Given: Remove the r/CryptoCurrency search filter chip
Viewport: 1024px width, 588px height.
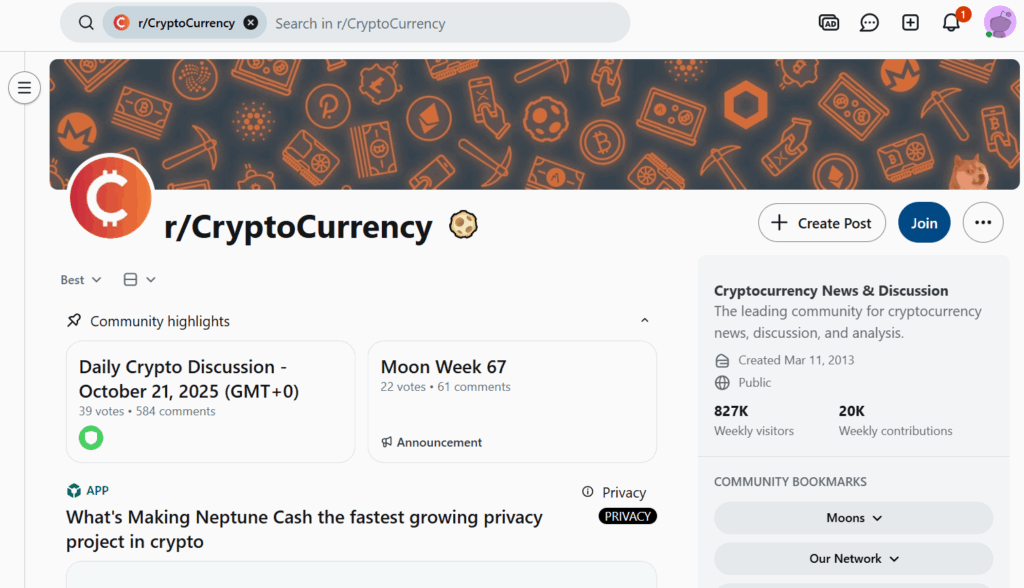Looking at the screenshot, I should click(250, 23).
